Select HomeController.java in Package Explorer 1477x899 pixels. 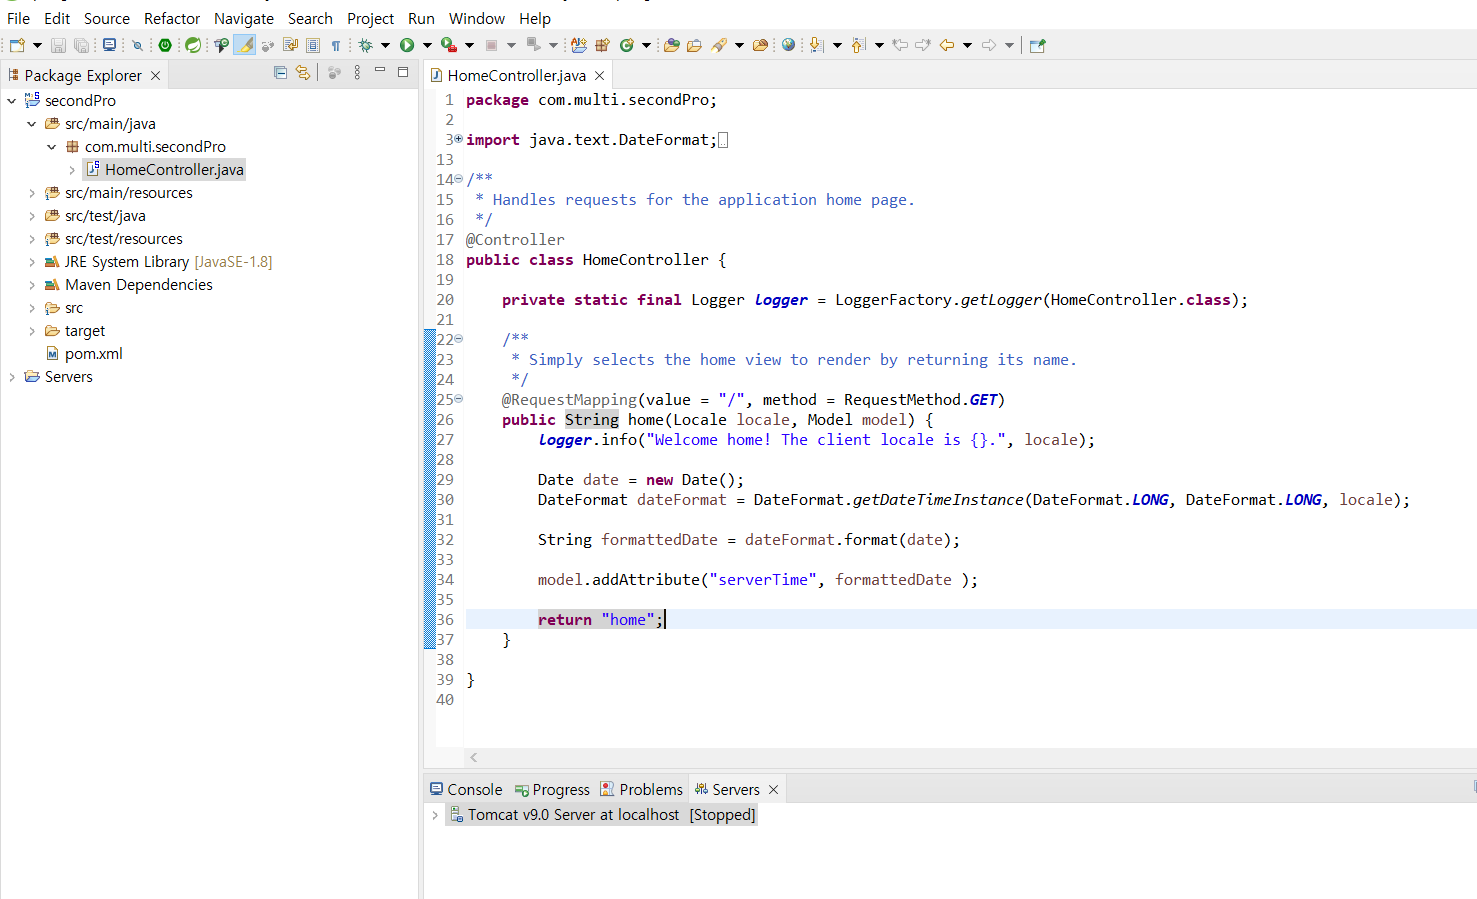click(x=164, y=169)
